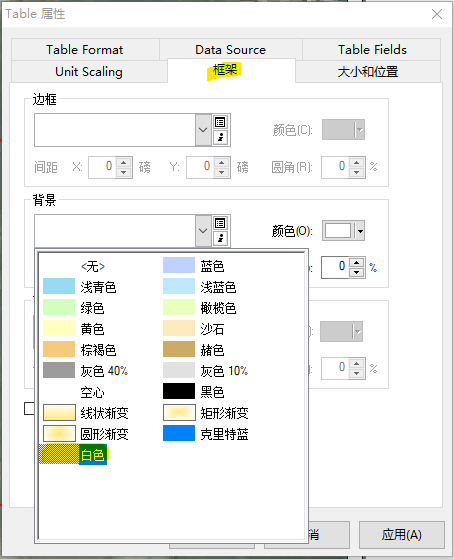Select 灰色 40% background
This screenshot has height=559, width=454.
coord(86,371)
